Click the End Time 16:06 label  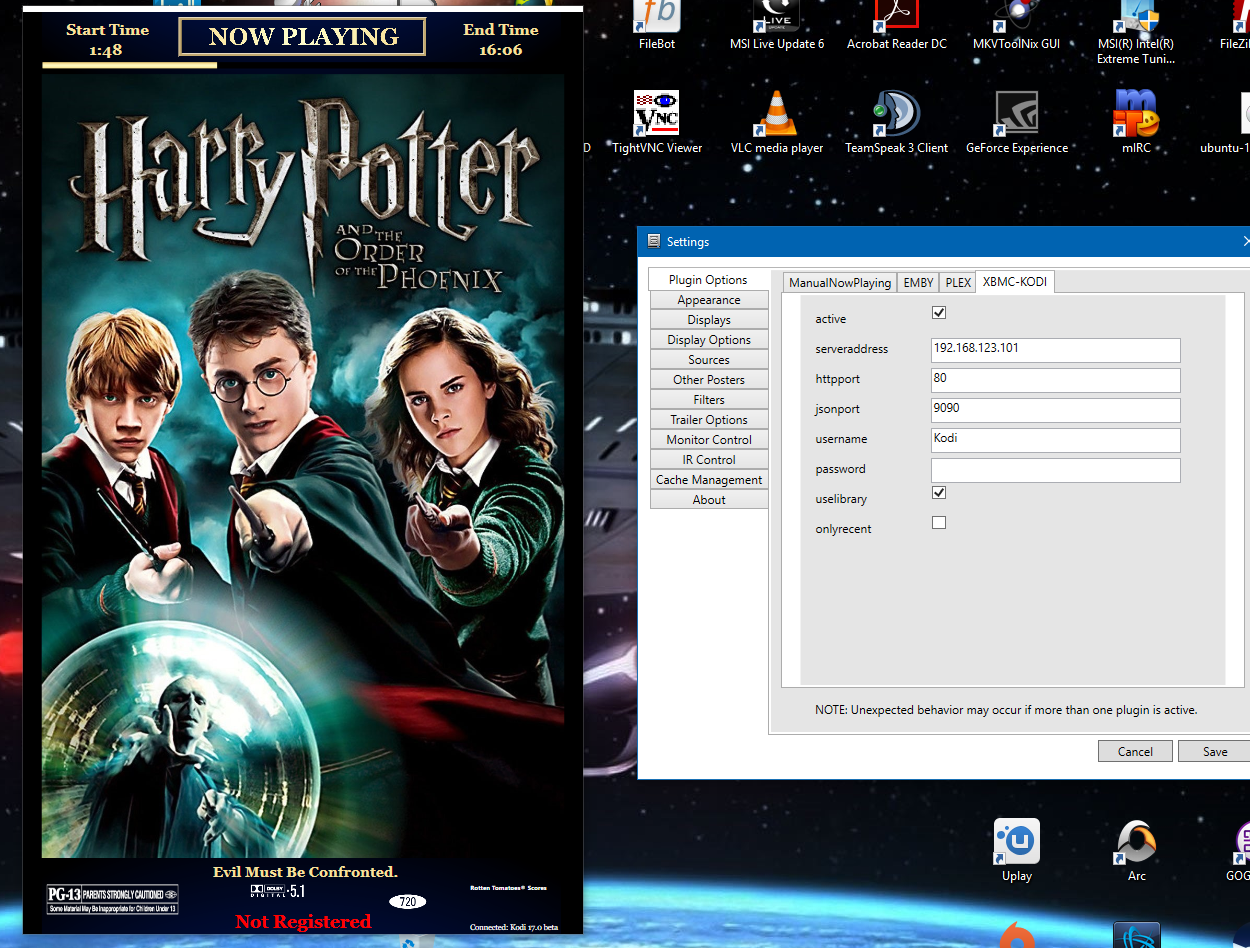click(x=500, y=40)
